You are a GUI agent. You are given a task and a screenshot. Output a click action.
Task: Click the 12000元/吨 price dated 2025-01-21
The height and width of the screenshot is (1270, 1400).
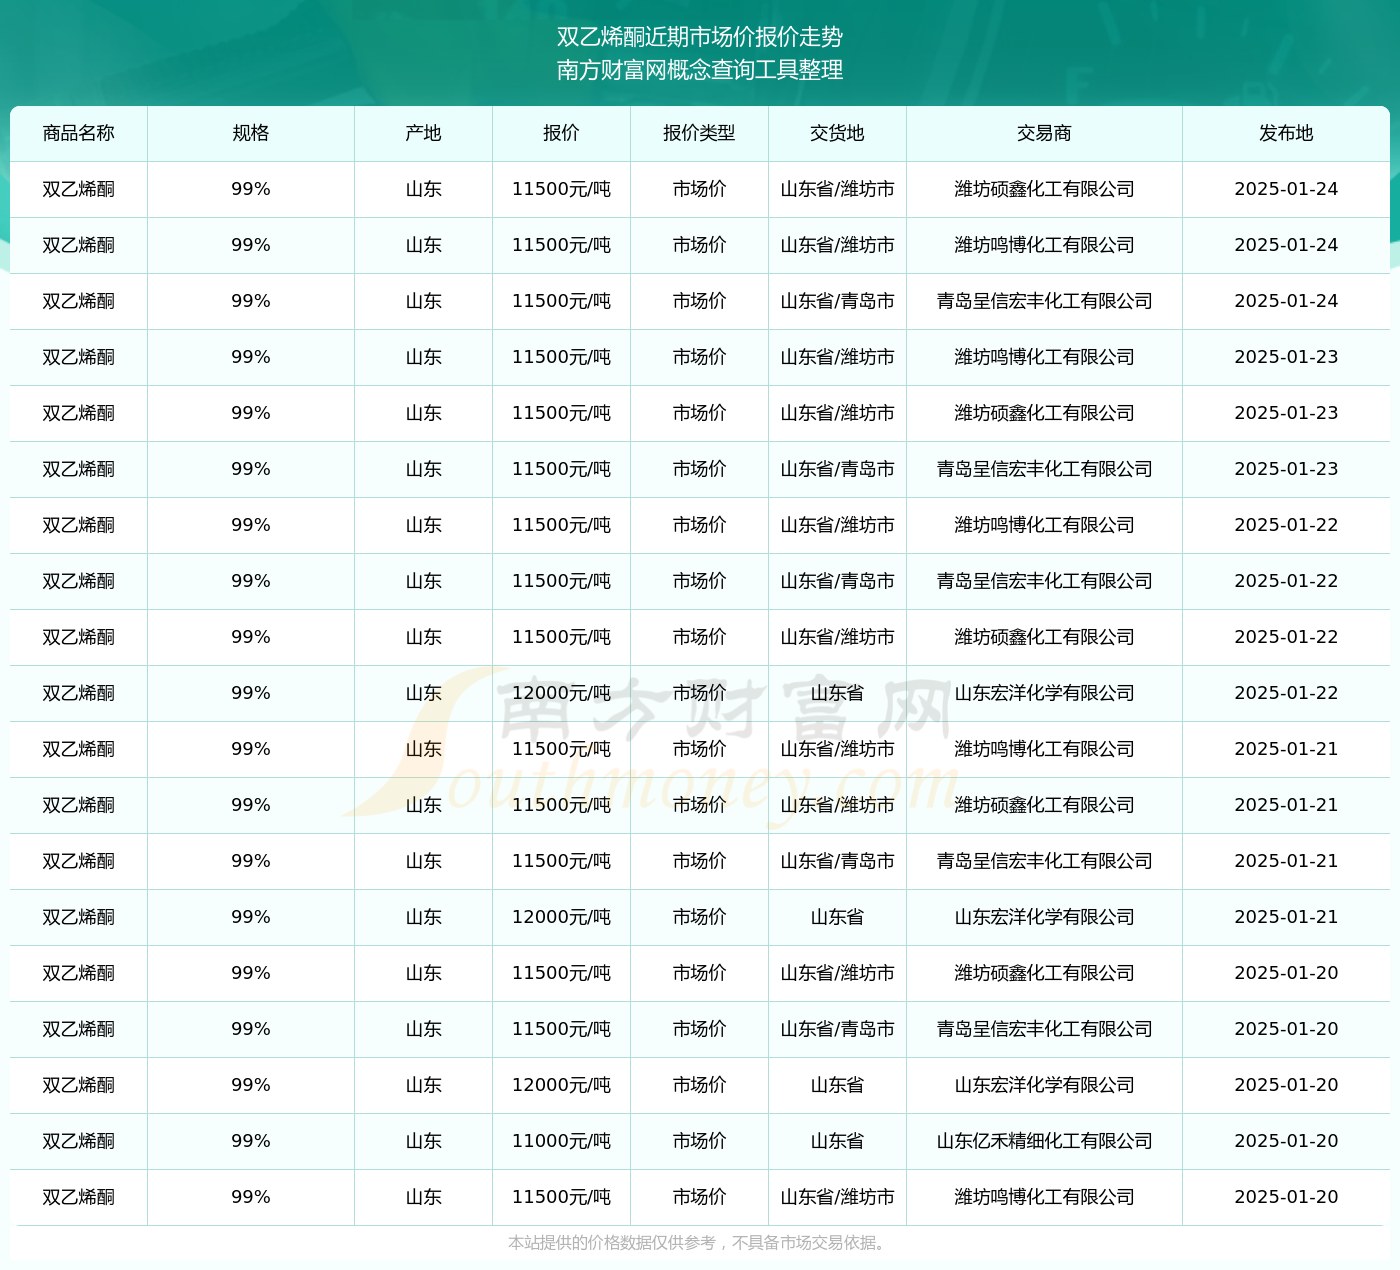tap(562, 917)
